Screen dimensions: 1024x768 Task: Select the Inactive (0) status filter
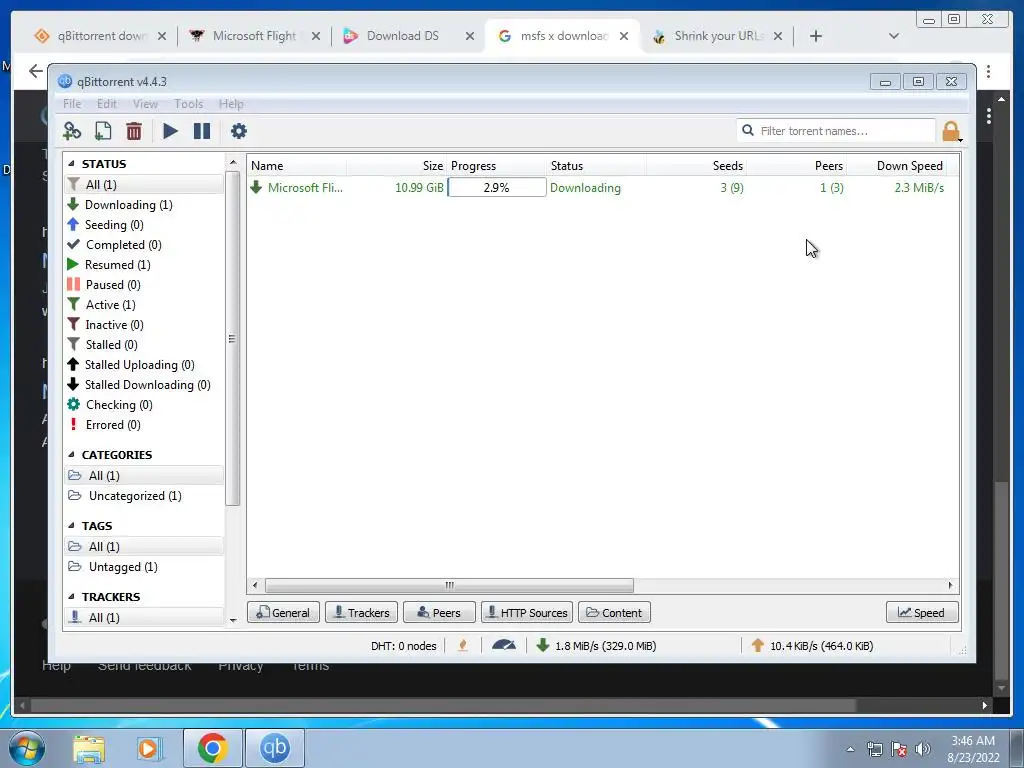tap(114, 325)
